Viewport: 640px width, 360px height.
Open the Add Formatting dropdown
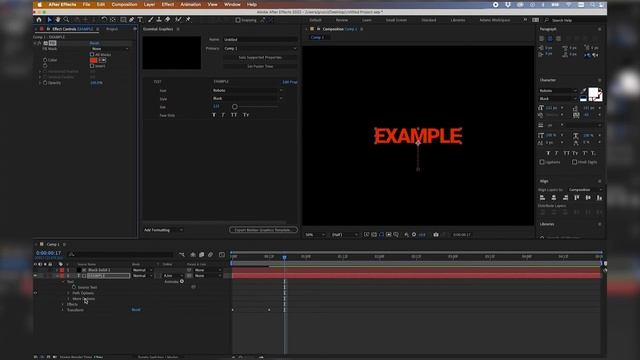pos(163,230)
